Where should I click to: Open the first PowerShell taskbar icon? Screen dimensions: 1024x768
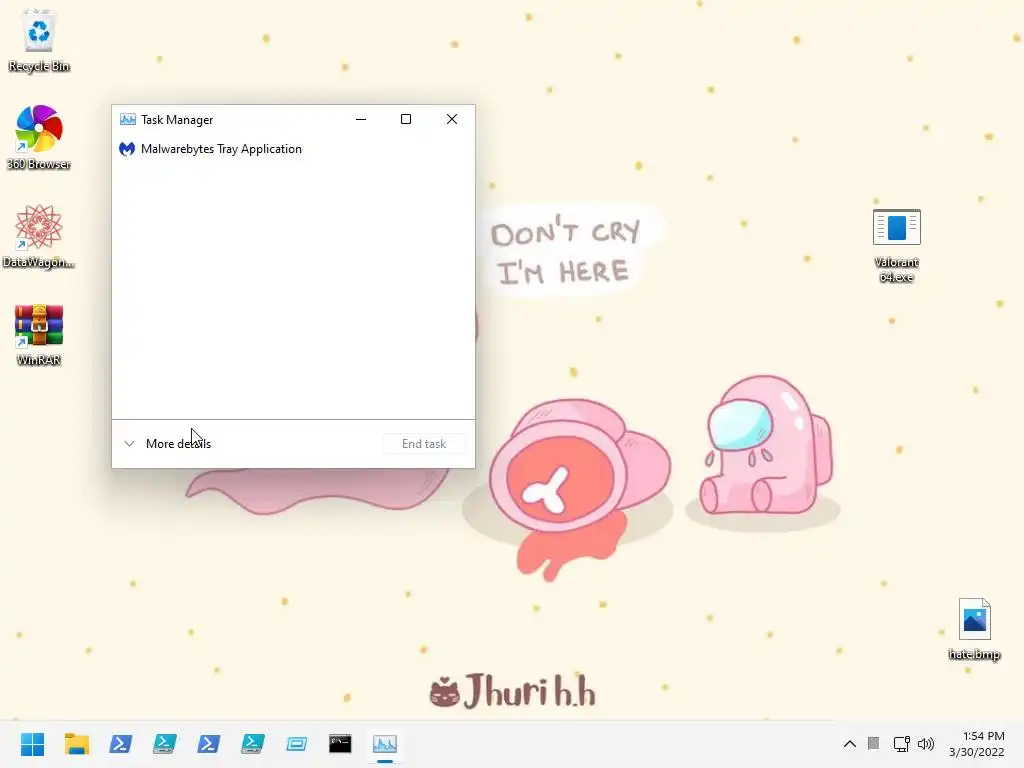pyautogui.click(x=120, y=744)
